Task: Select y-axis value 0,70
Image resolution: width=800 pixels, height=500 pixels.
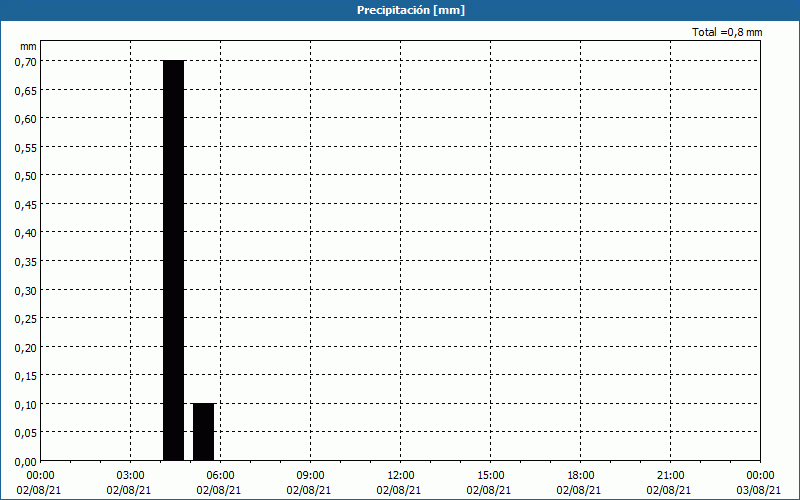Action: pos(26,62)
